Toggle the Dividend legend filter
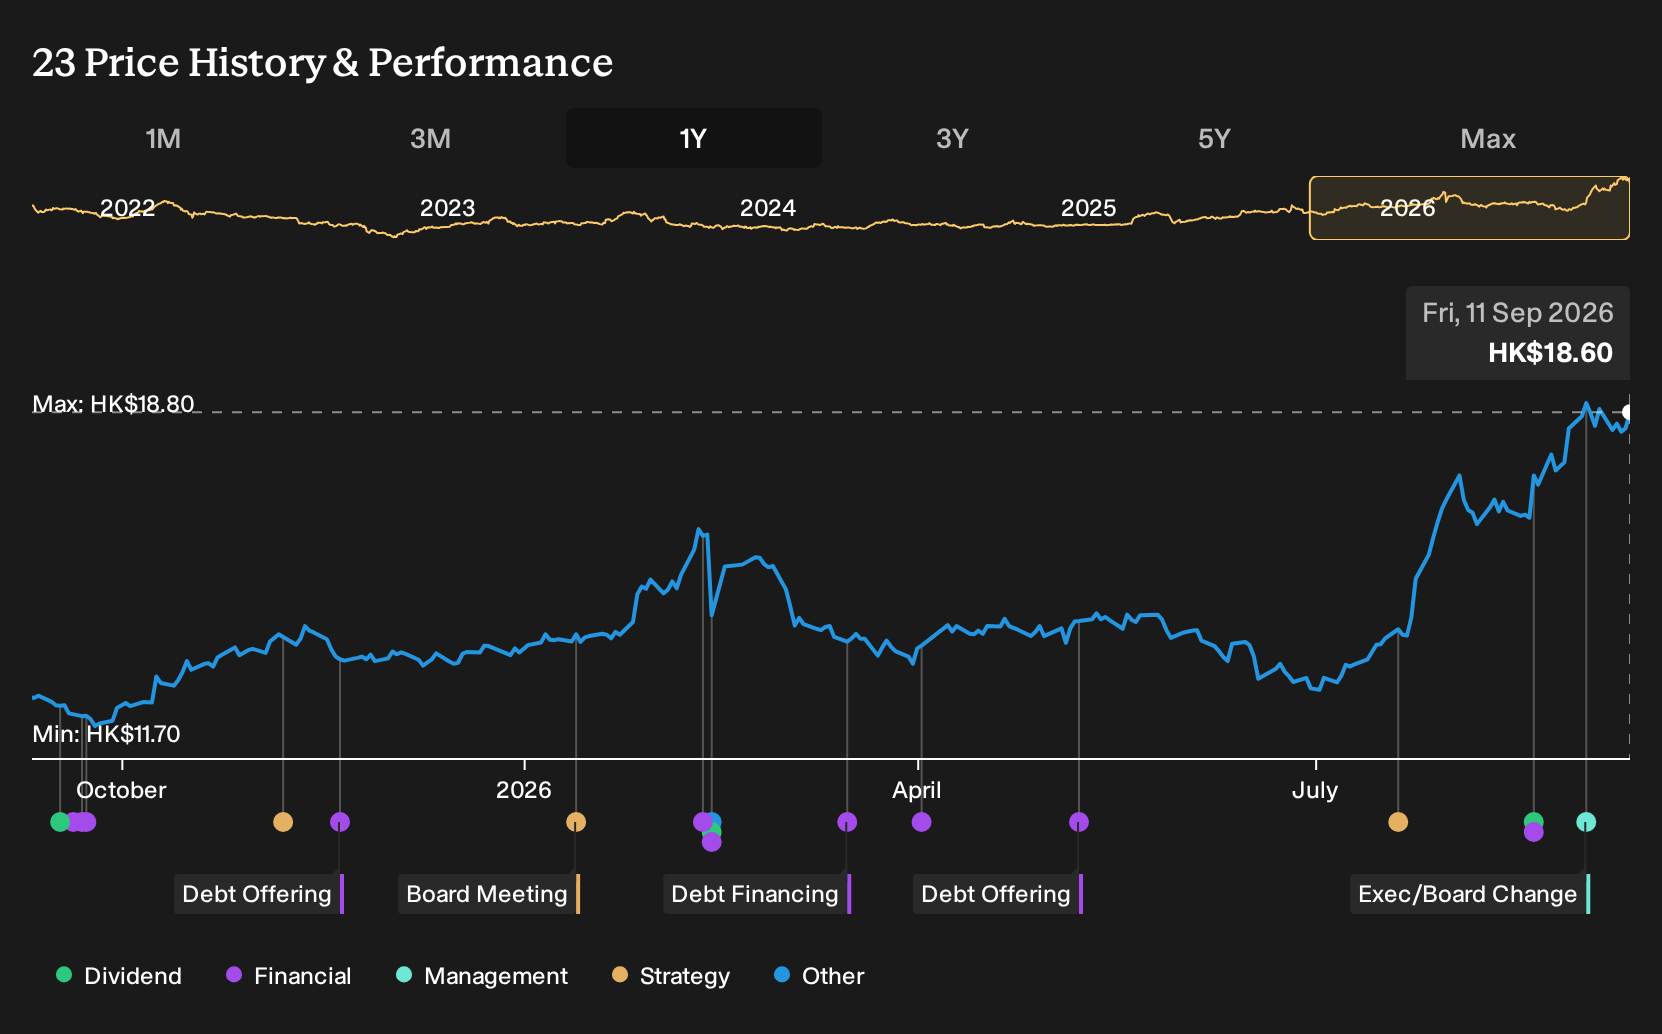 119,976
